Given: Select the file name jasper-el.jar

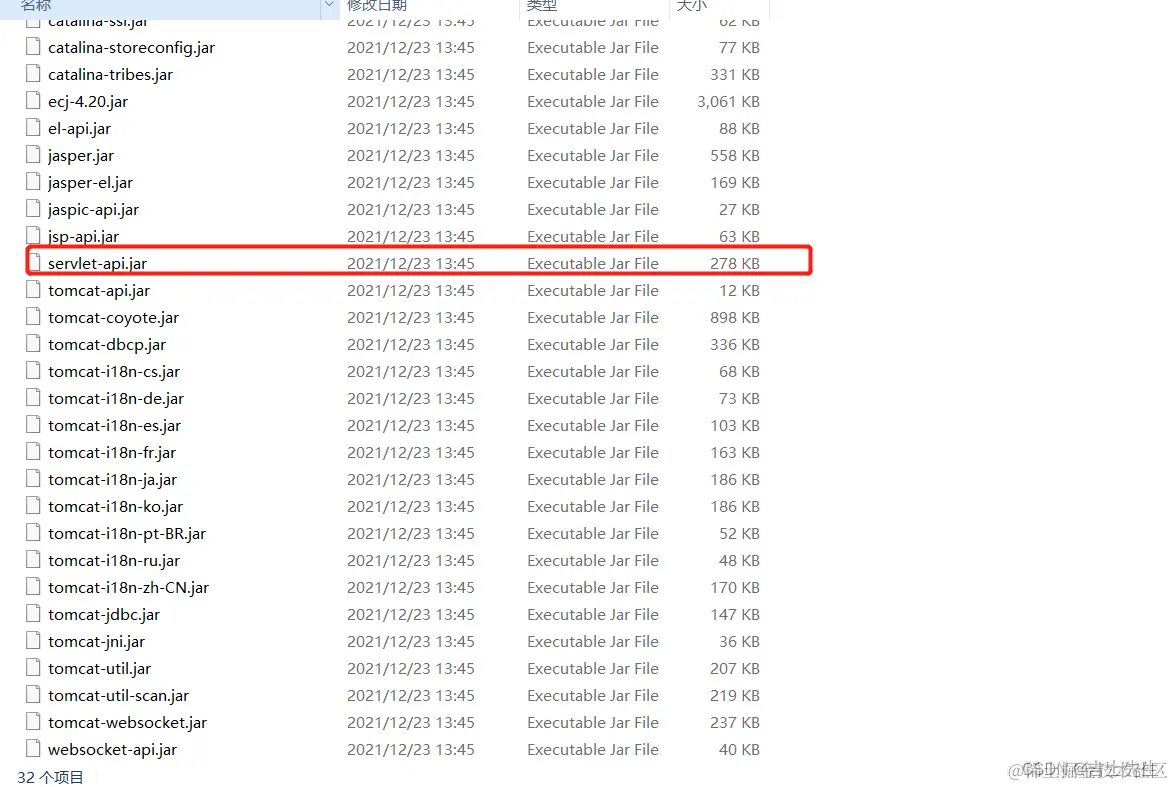Looking at the screenshot, I should coord(90,183).
